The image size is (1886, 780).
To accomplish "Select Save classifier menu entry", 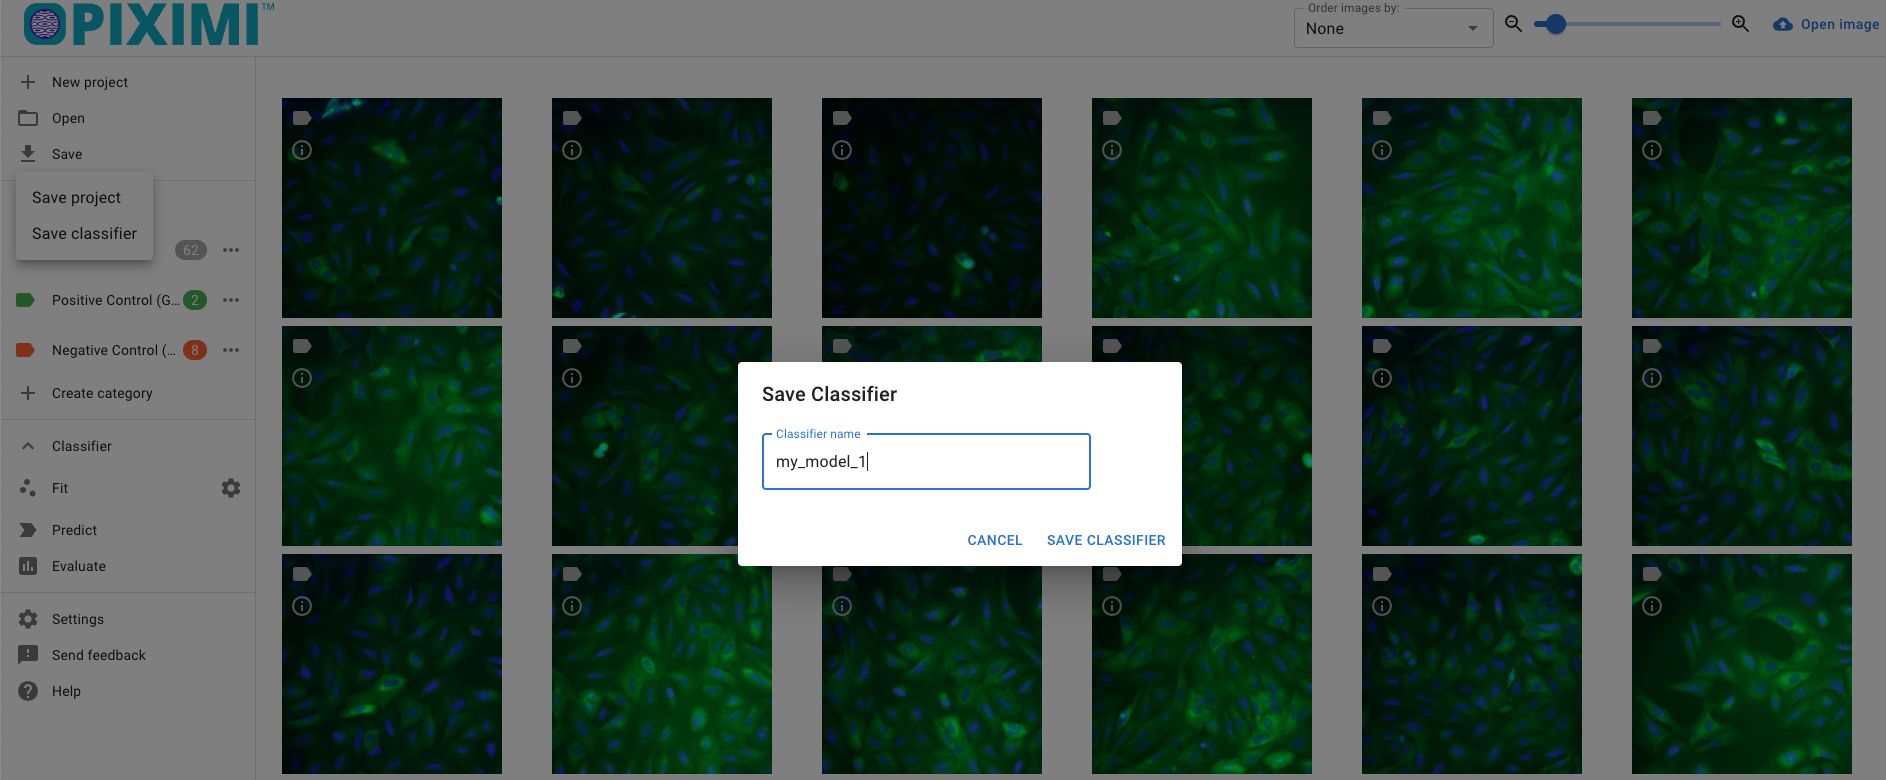I will [x=84, y=234].
